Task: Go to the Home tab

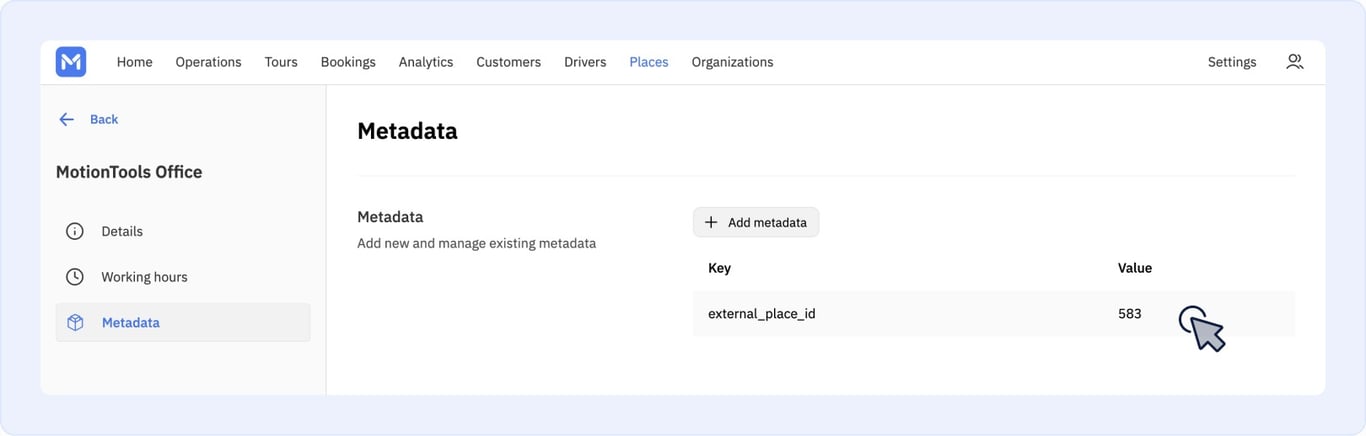Action: click(135, 62)
